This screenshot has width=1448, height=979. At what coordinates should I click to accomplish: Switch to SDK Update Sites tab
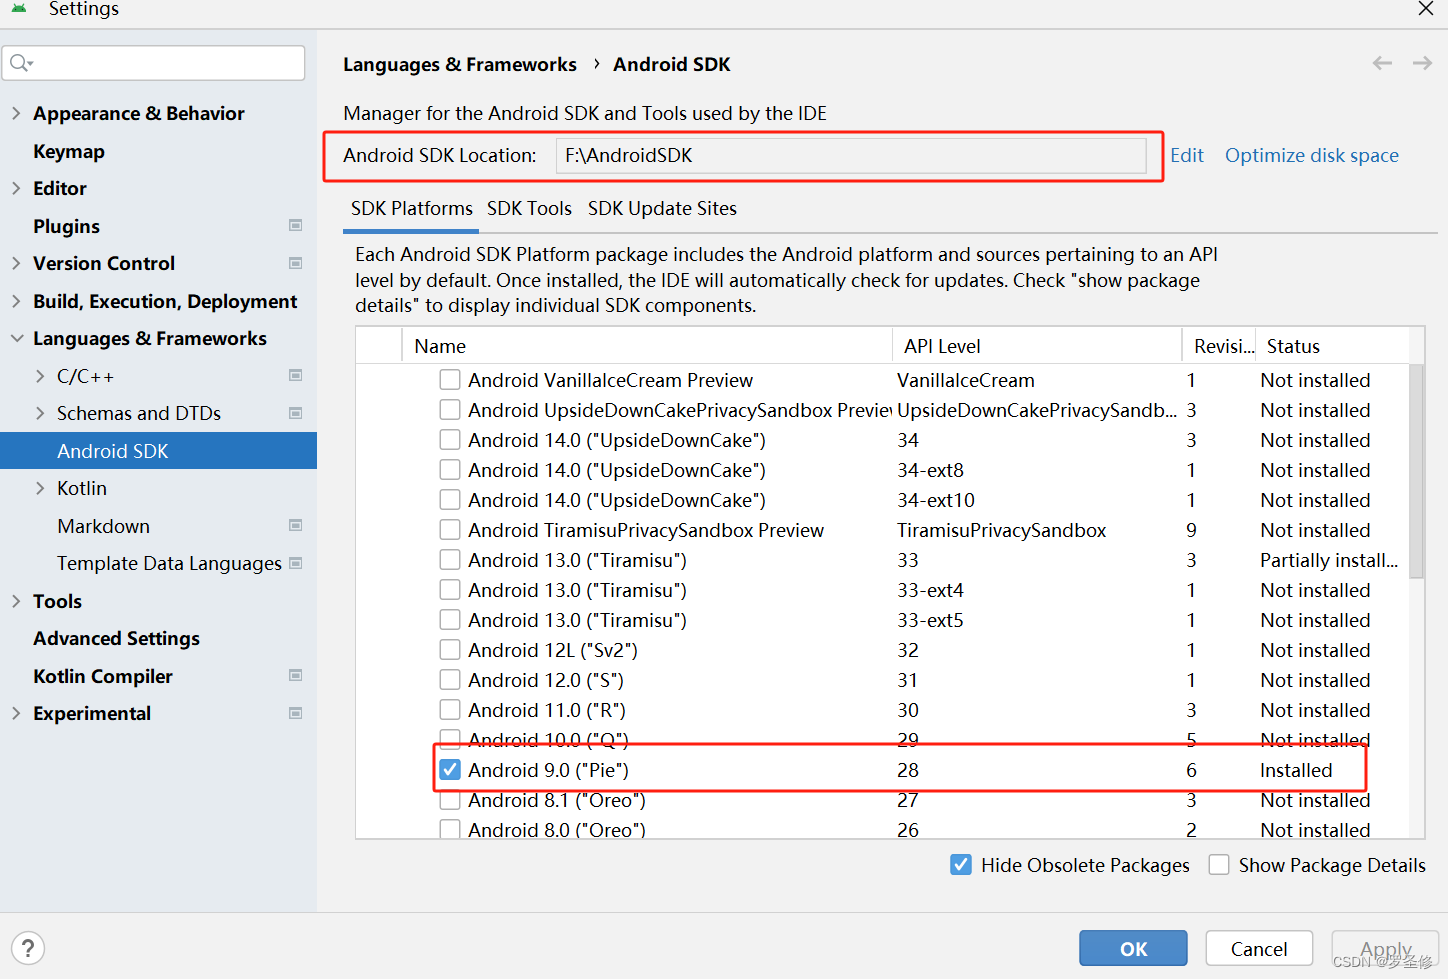point(662,208)
